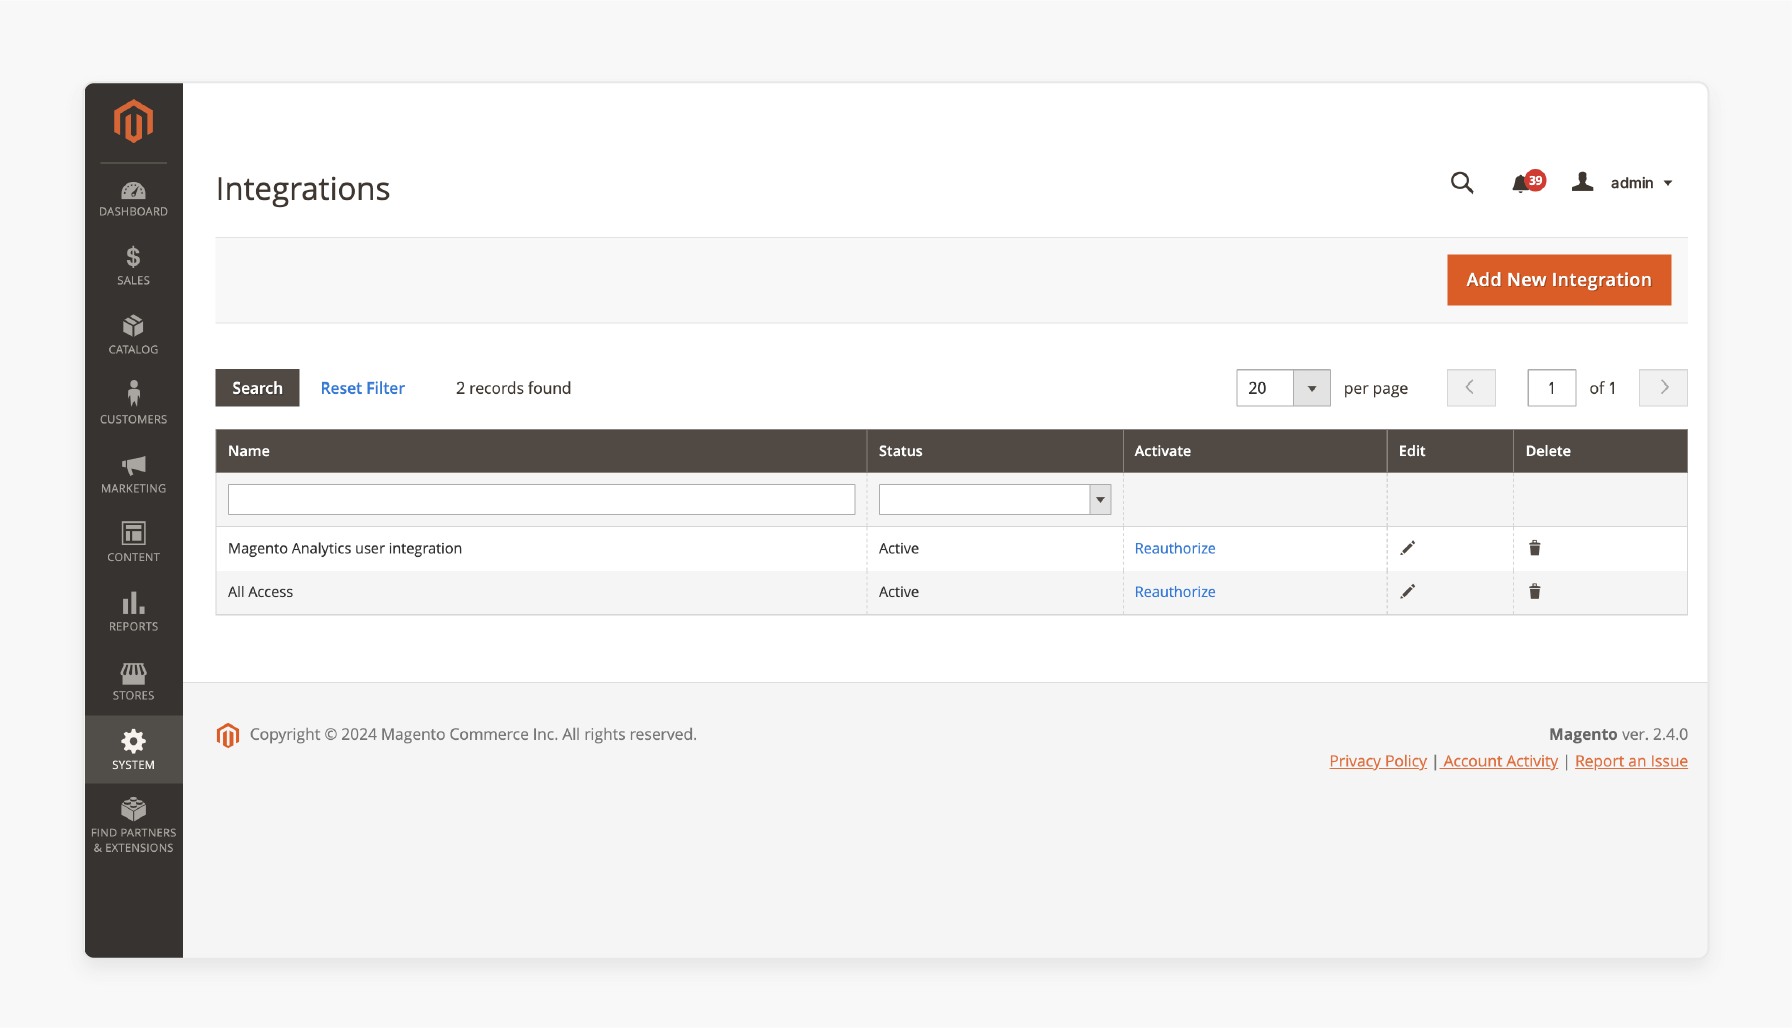Open the Dashboard menu

133,198
